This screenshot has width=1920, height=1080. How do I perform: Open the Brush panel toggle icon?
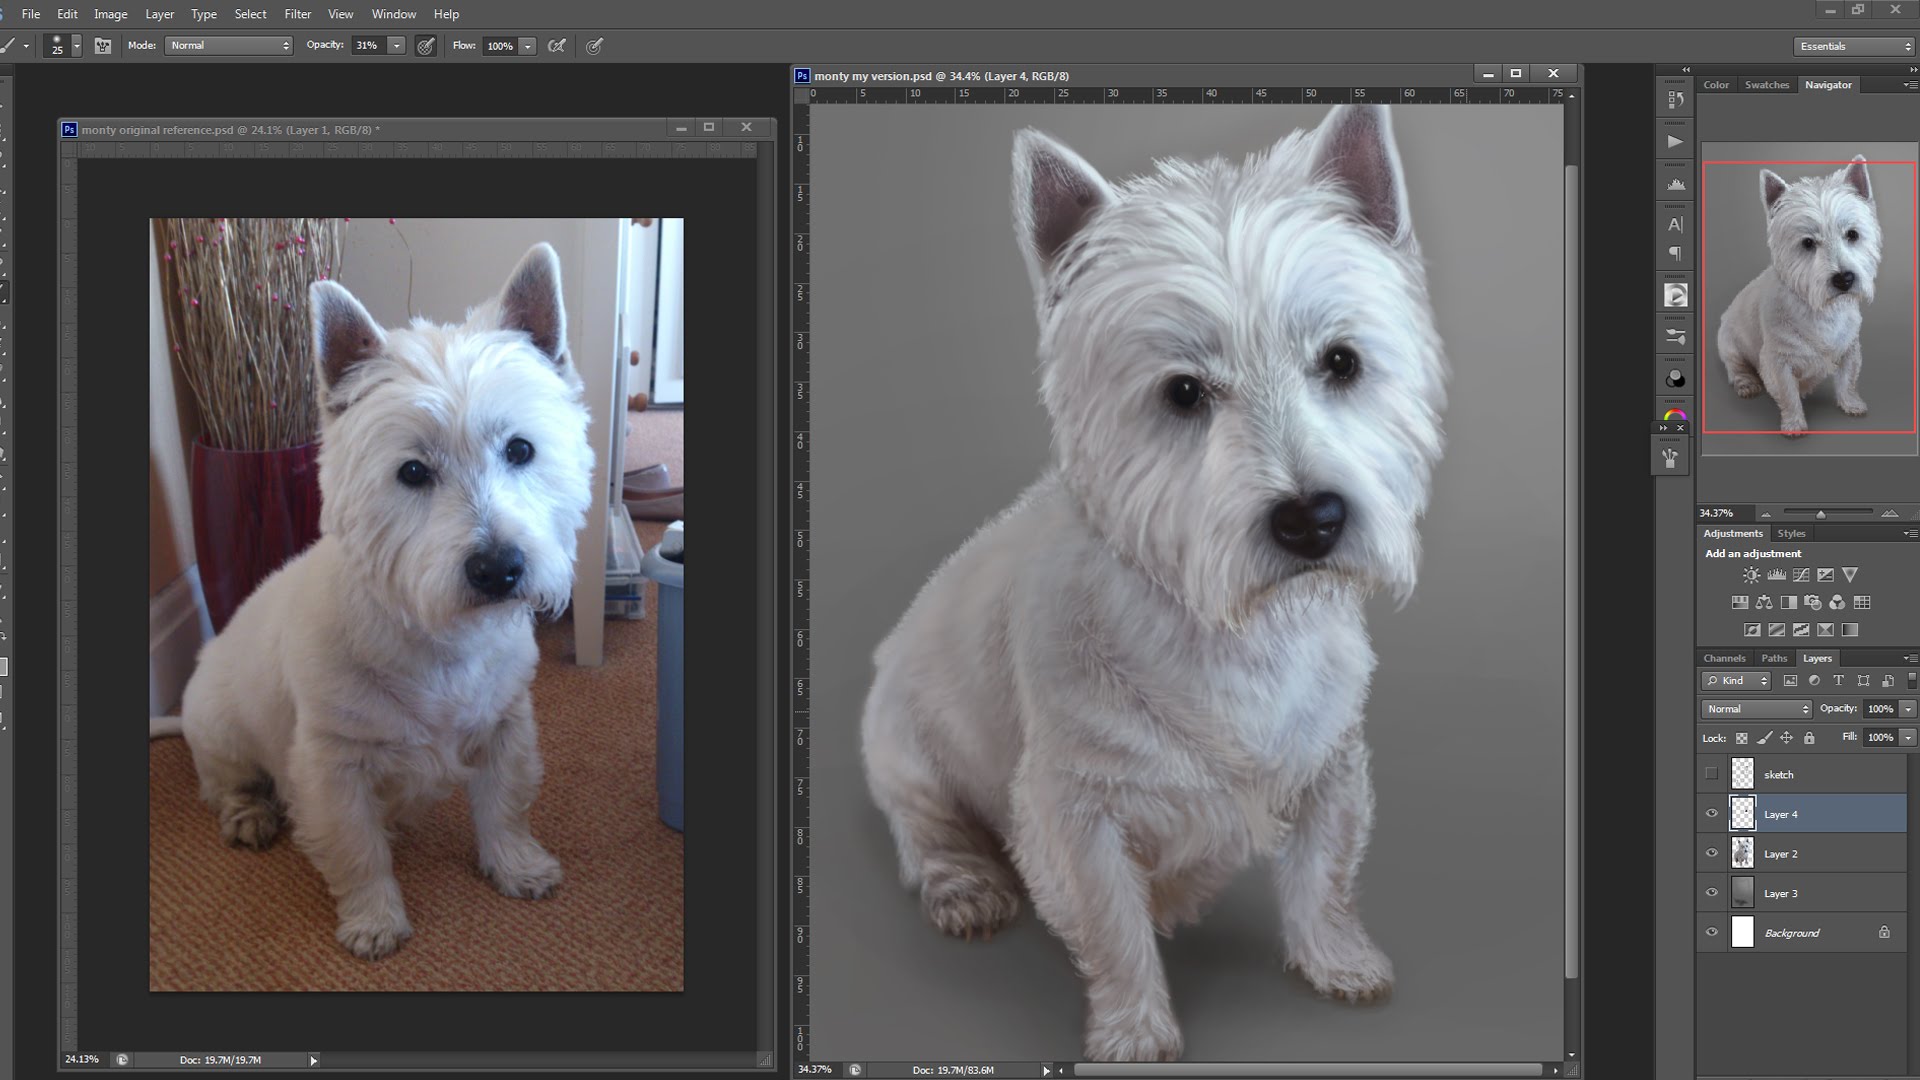(103, 46)
